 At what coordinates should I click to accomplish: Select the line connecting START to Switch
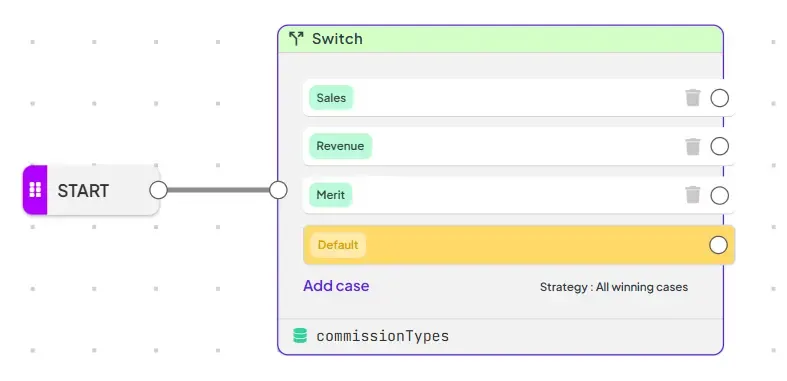[x=218, y=190]
